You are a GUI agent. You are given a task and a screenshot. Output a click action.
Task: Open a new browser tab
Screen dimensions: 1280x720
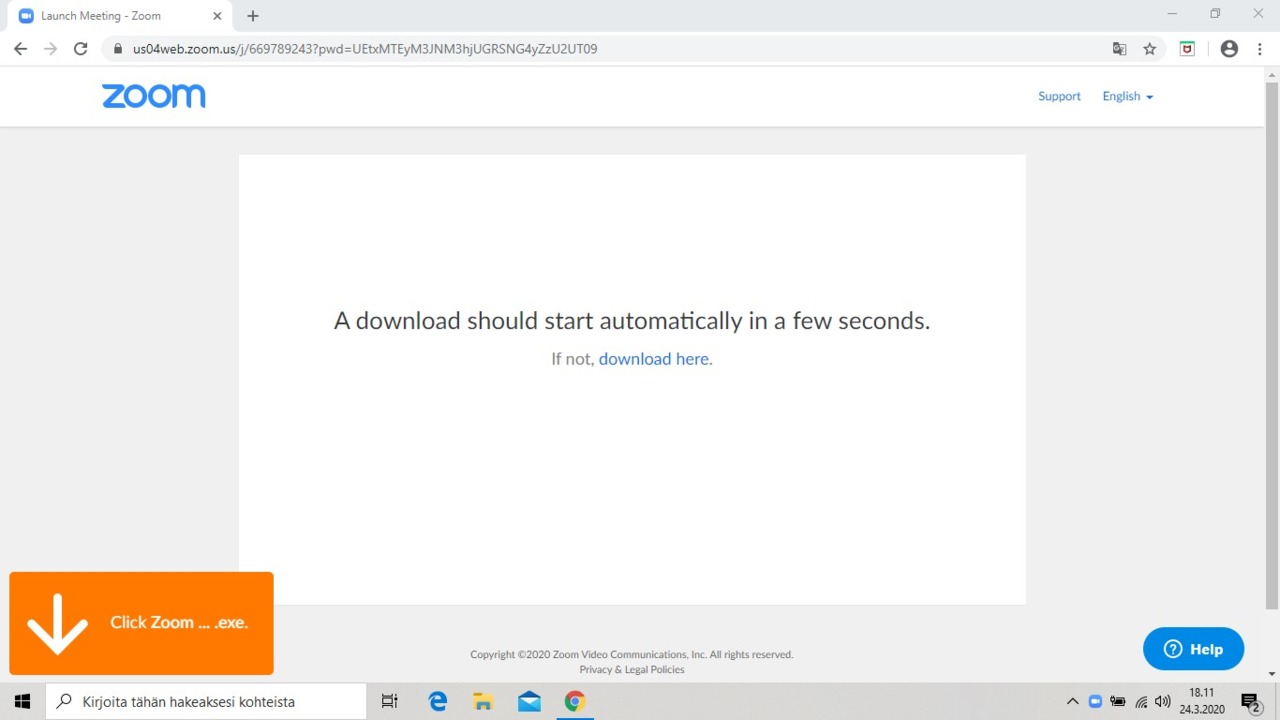pyautogui.click(x=253, y=16)
